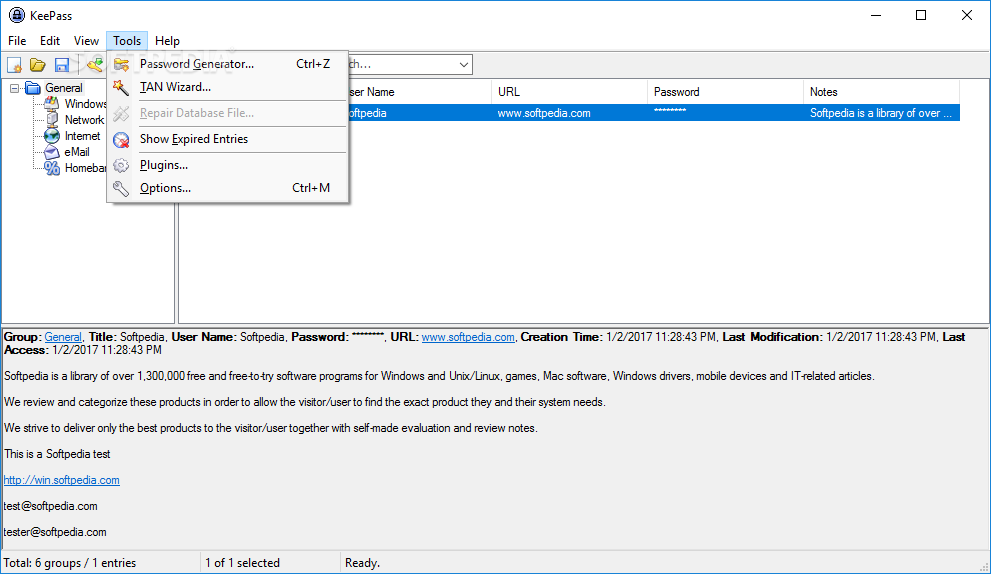The height and width of the screenshot is (574, 991).
Task: Click the www.softpedia.com URL cell
Action: click(544, 113)
